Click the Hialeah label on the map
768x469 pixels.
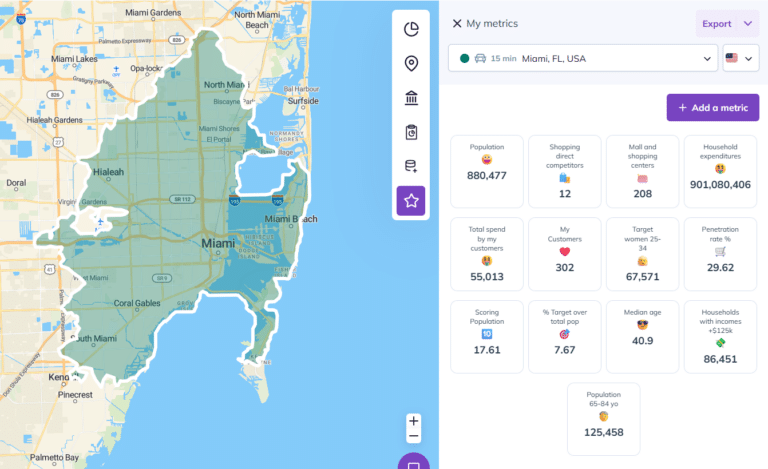[108, 172]
